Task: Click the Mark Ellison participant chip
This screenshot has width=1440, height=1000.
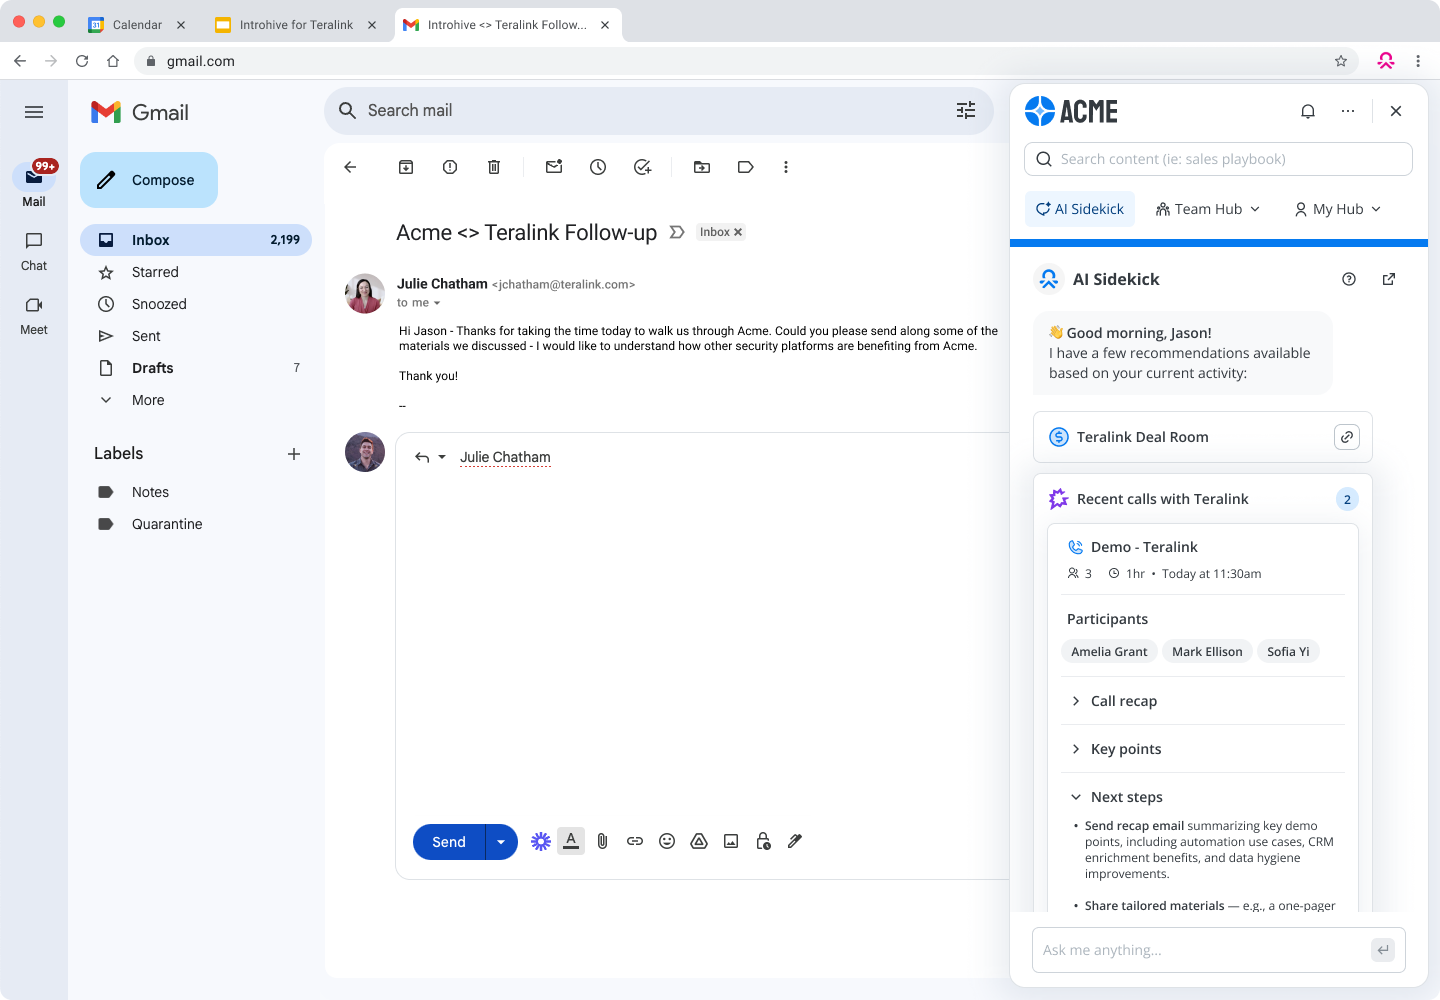Action: (1207, 652)
